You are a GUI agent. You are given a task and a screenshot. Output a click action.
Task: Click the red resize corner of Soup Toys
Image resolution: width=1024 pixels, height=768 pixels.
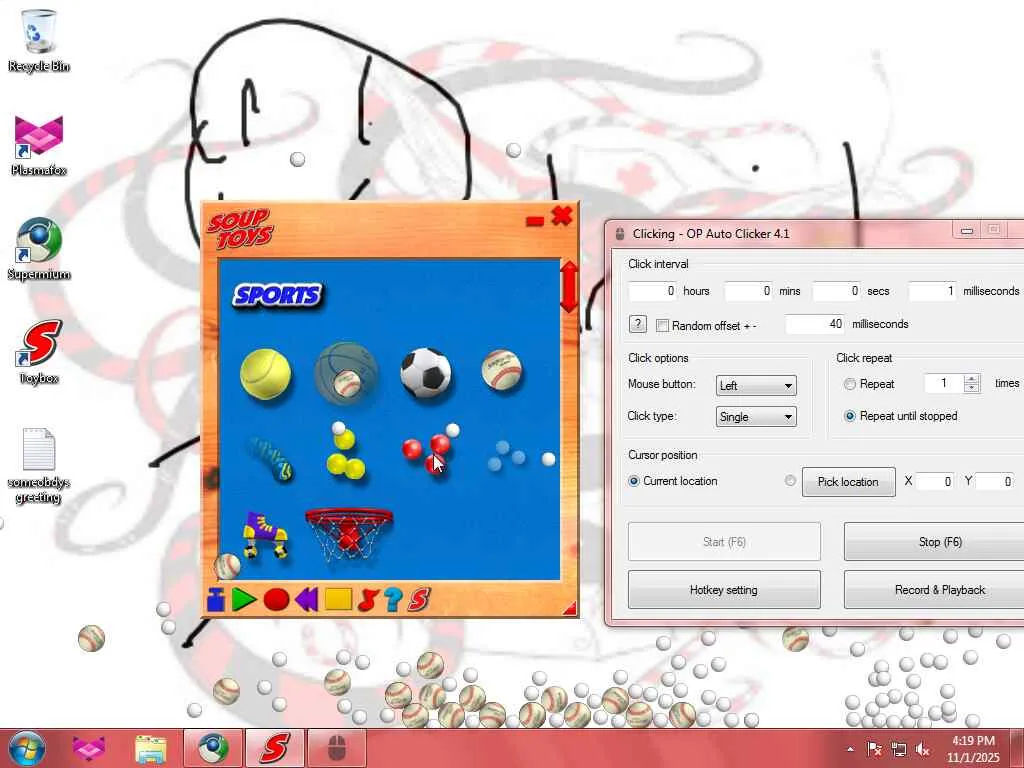(570, 609)
